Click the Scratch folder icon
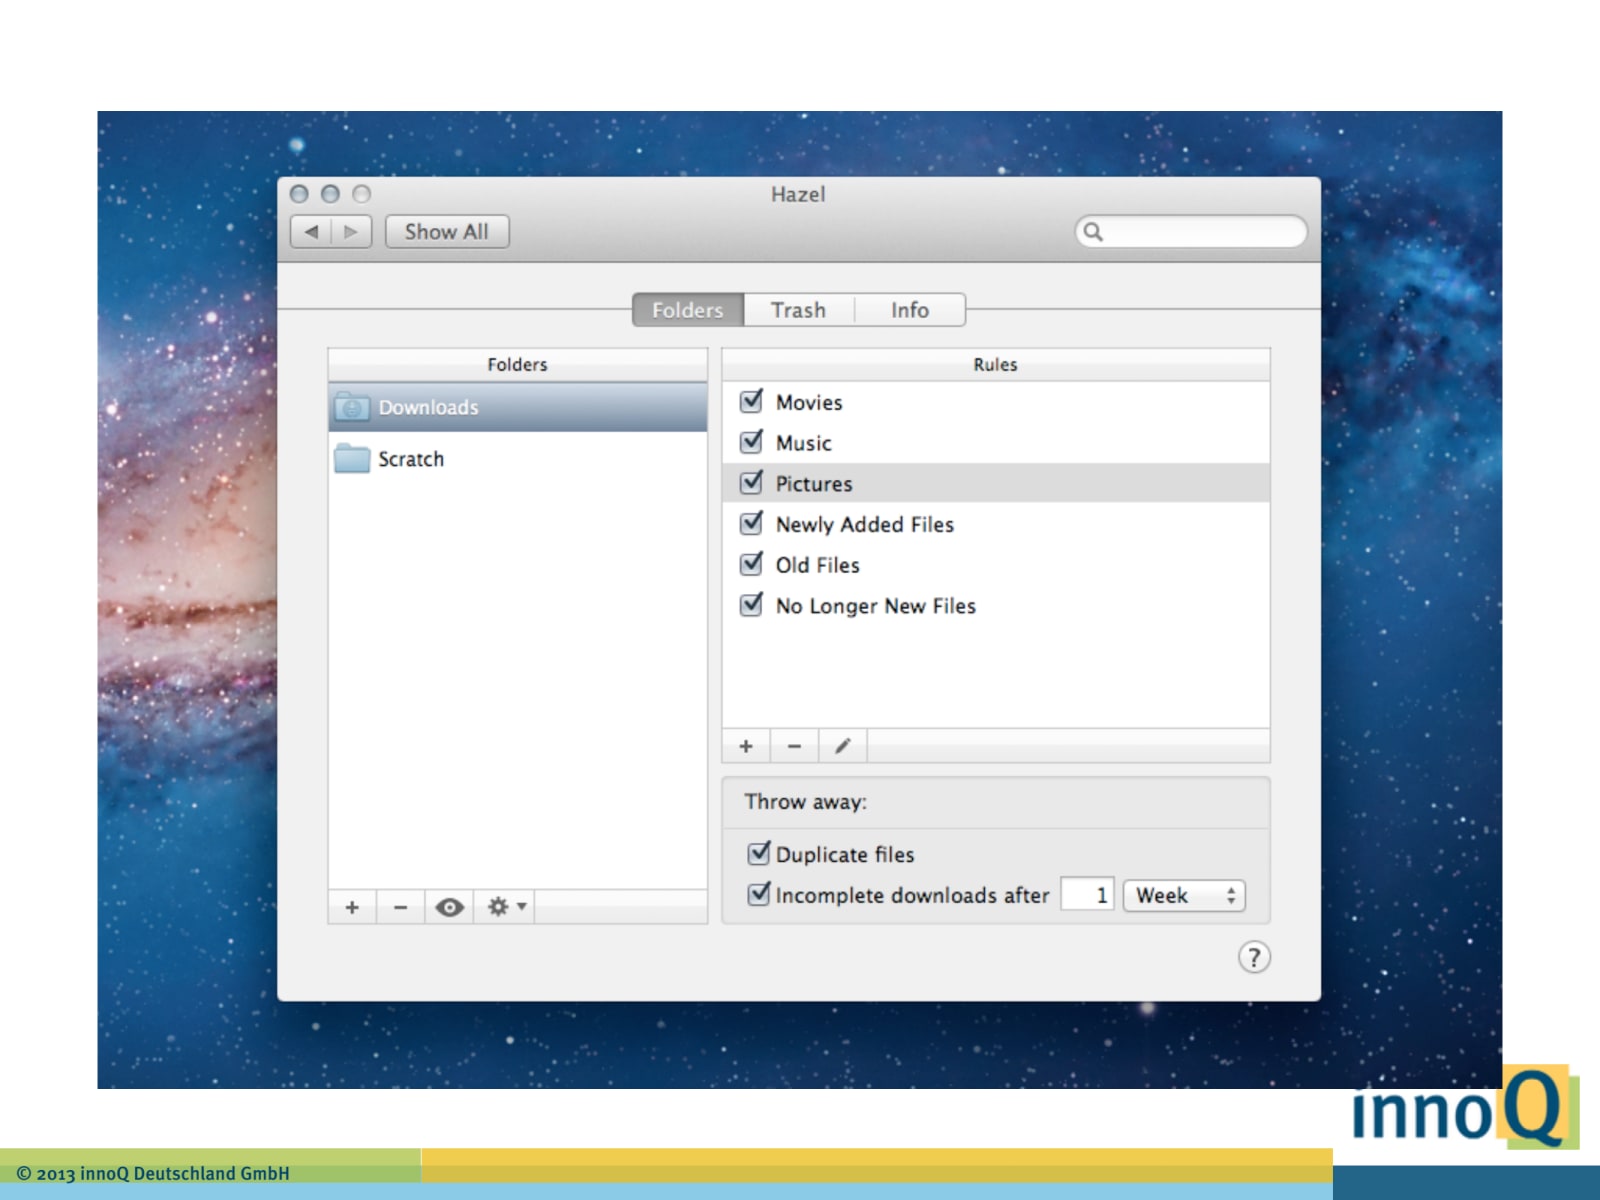This screenshot has width=1600, height=1200. (x=352, y=458)
